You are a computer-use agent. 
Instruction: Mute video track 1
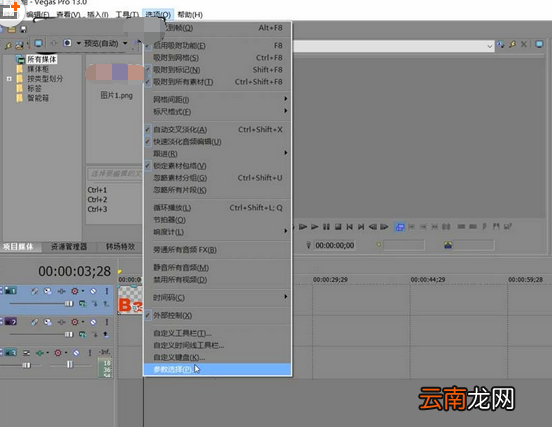[93, 291]
